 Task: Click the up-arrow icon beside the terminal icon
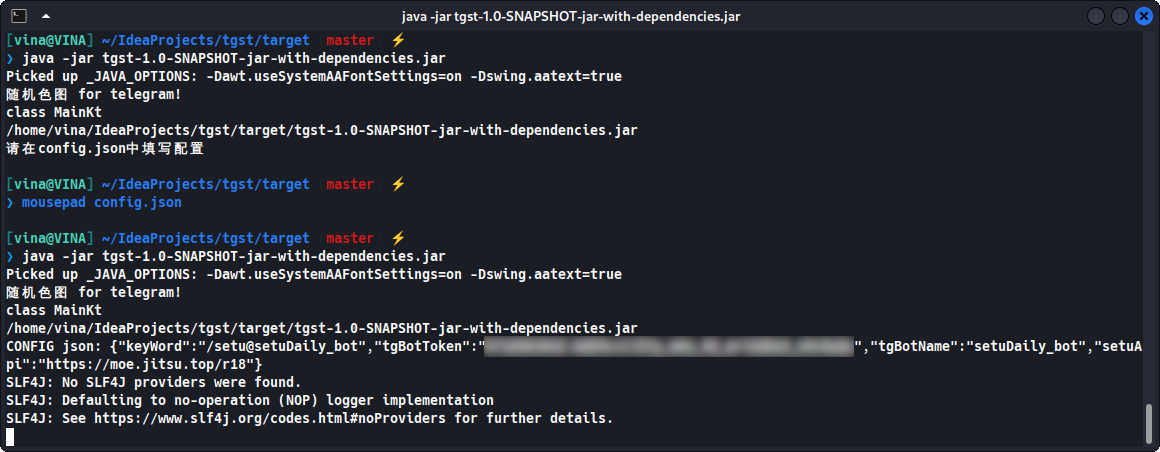point(46,16)
